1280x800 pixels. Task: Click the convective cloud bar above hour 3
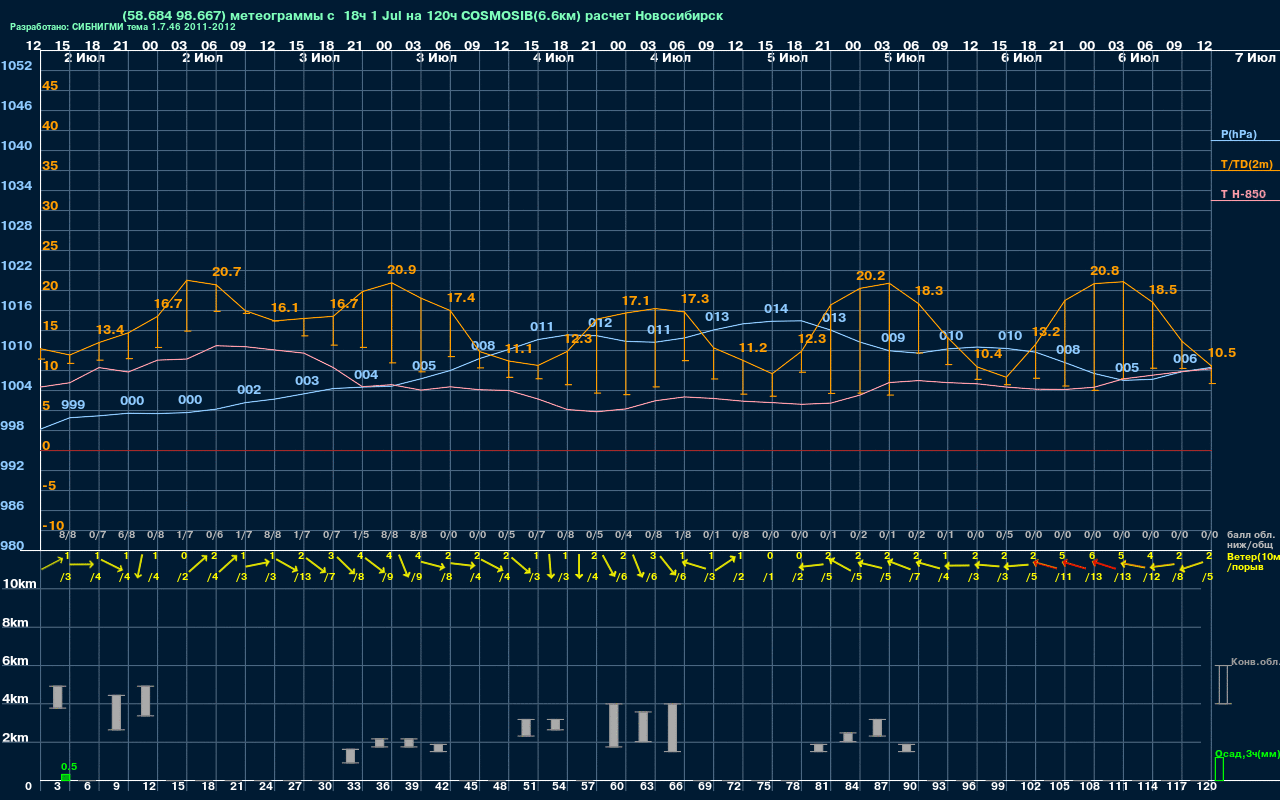58,698
